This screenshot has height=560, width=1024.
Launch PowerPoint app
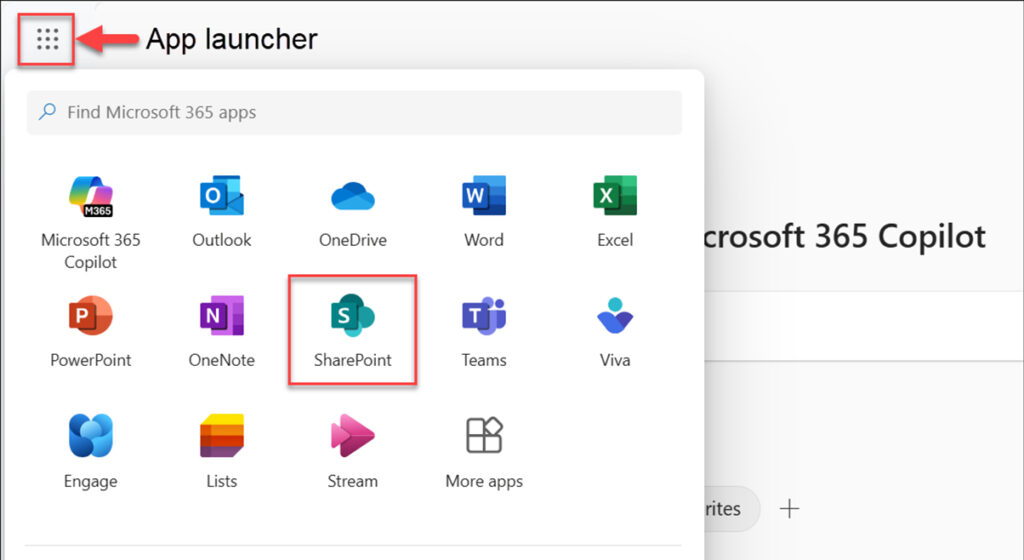pos(91,333)
